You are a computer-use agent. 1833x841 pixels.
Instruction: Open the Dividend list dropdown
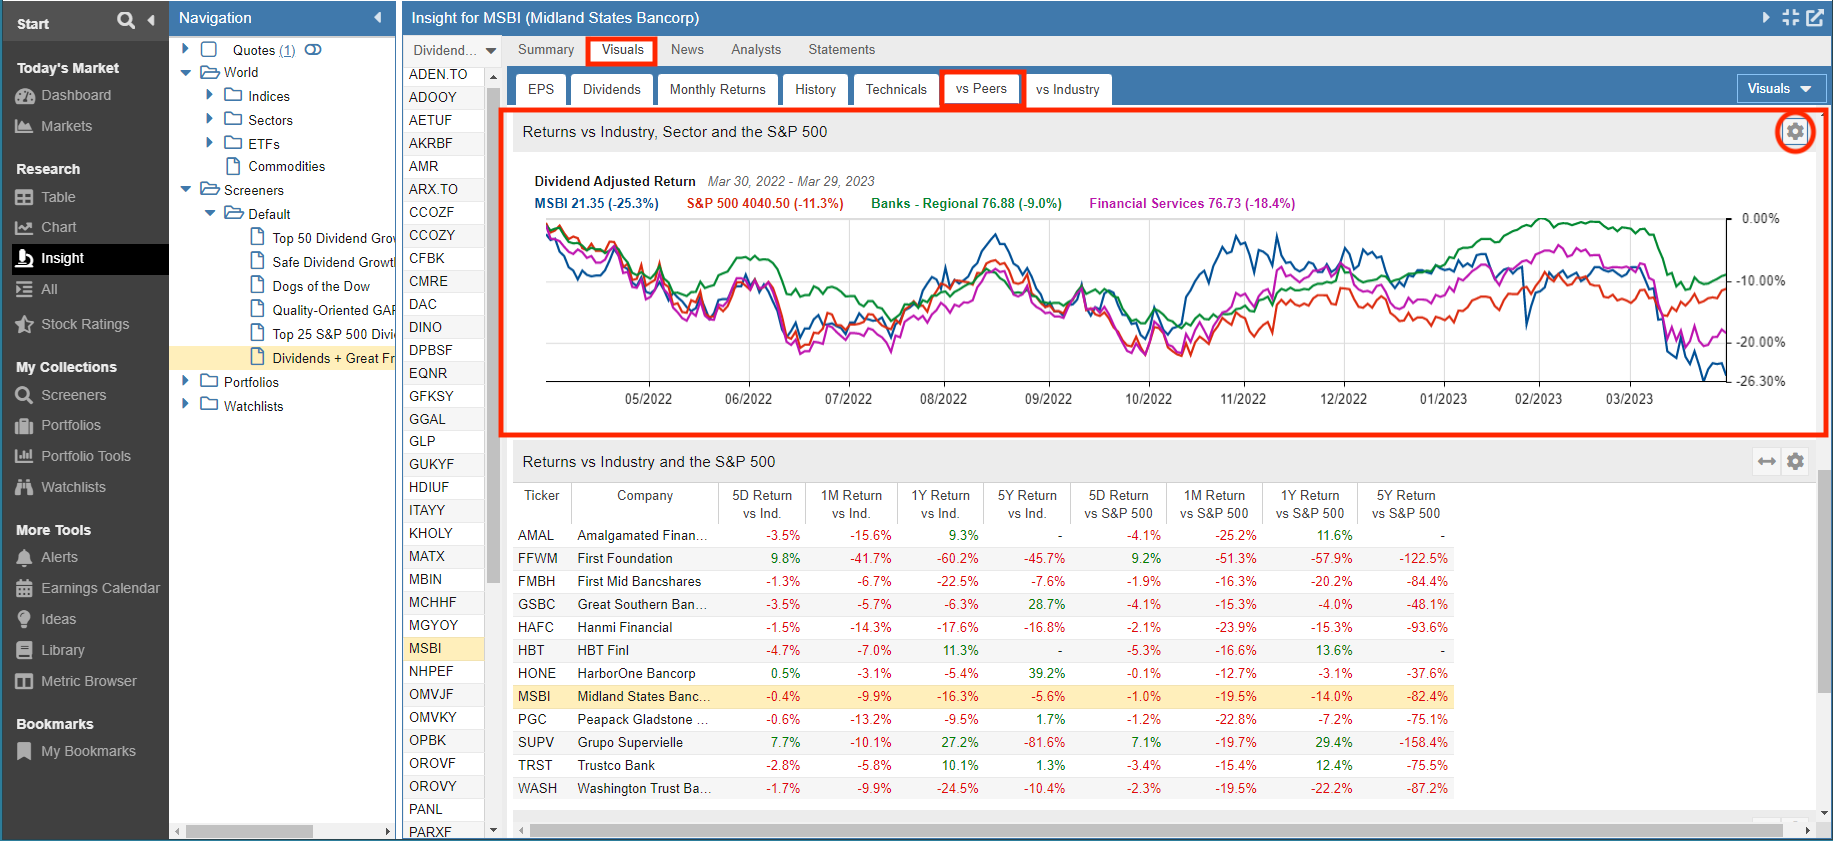pos(454,50)
